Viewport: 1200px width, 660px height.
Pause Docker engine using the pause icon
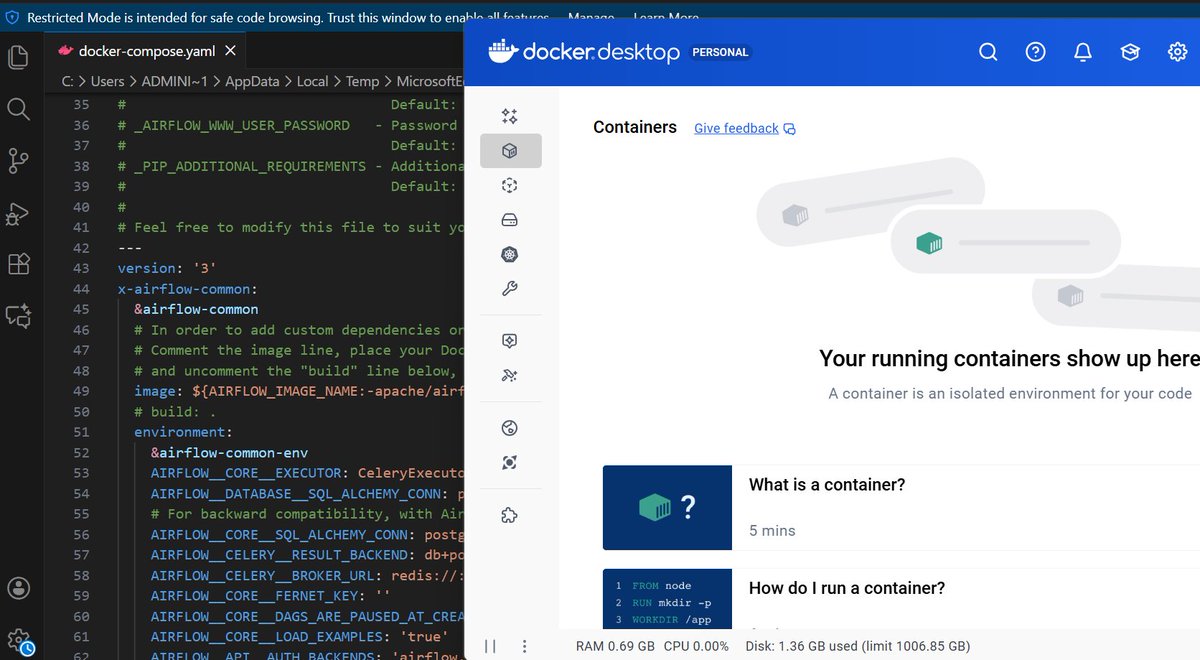click(490, 646)
